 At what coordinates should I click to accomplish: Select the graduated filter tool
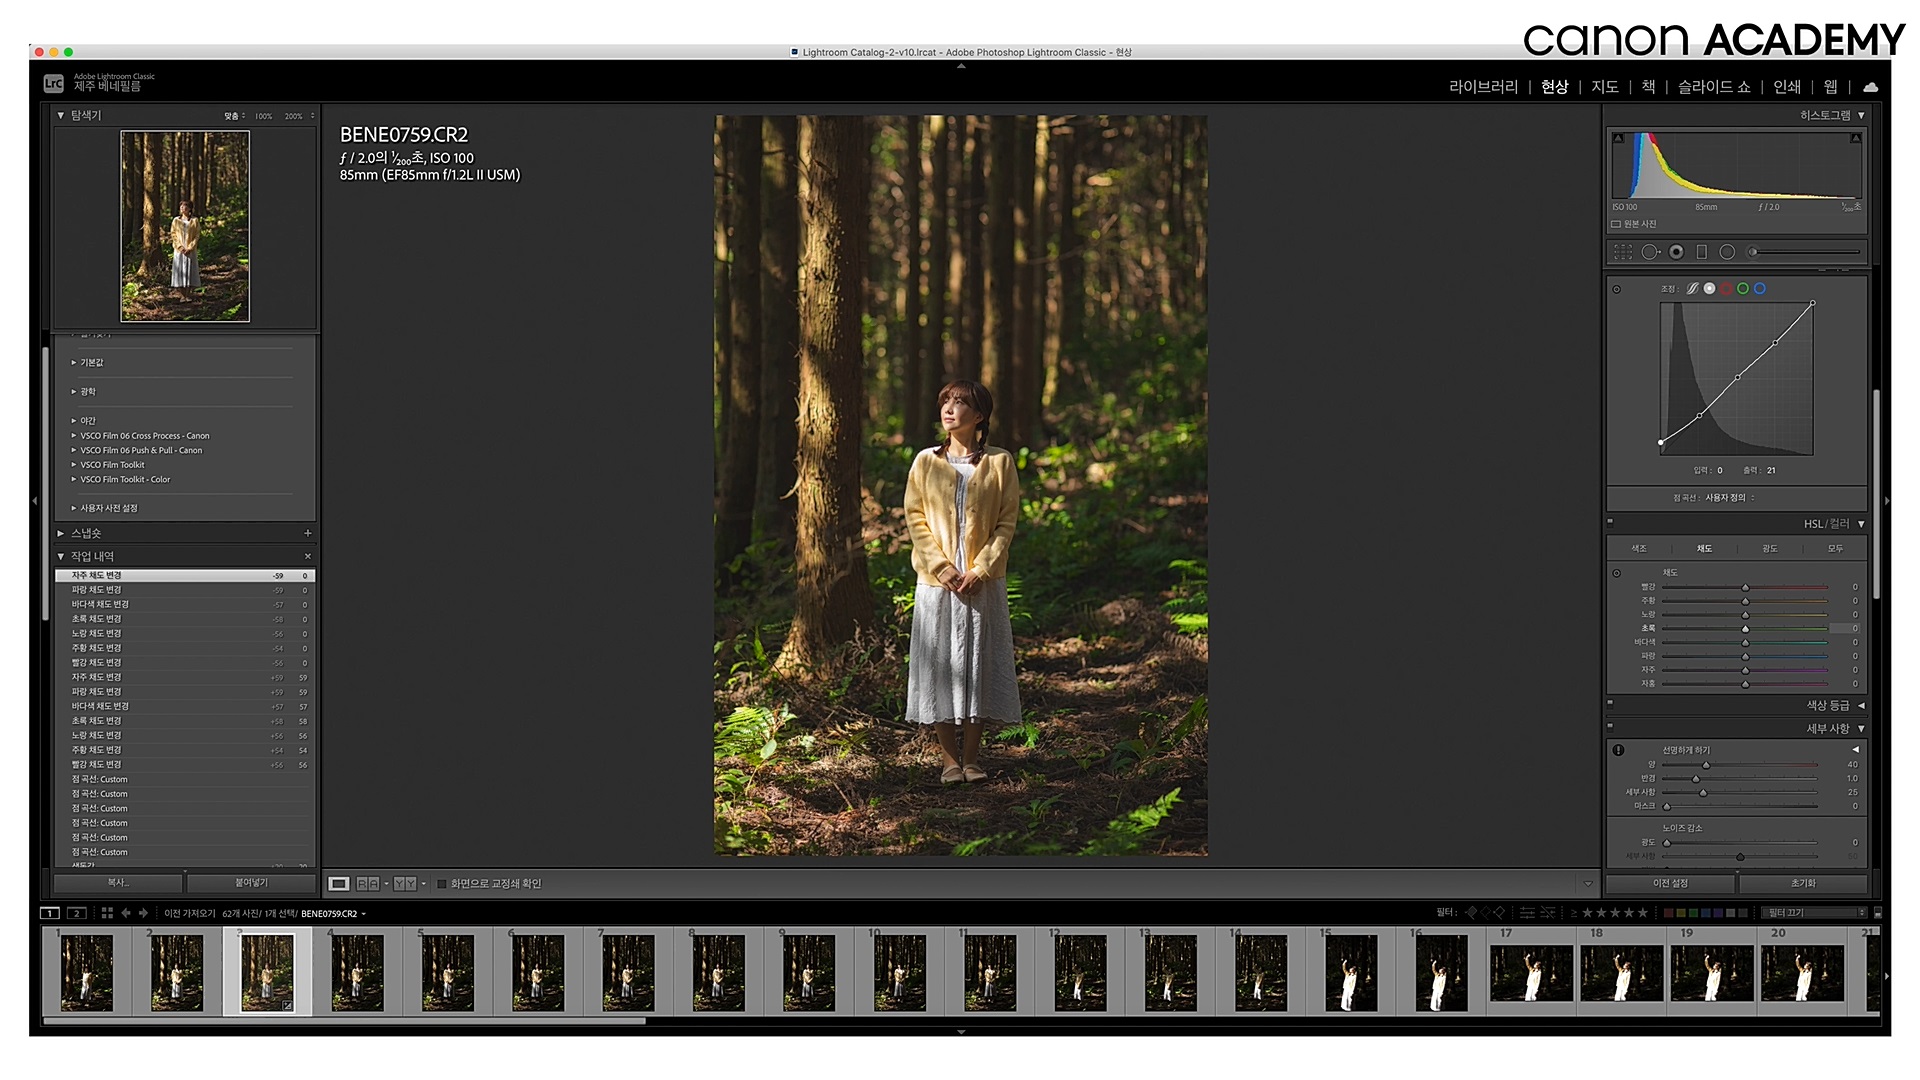point(1701,252)
